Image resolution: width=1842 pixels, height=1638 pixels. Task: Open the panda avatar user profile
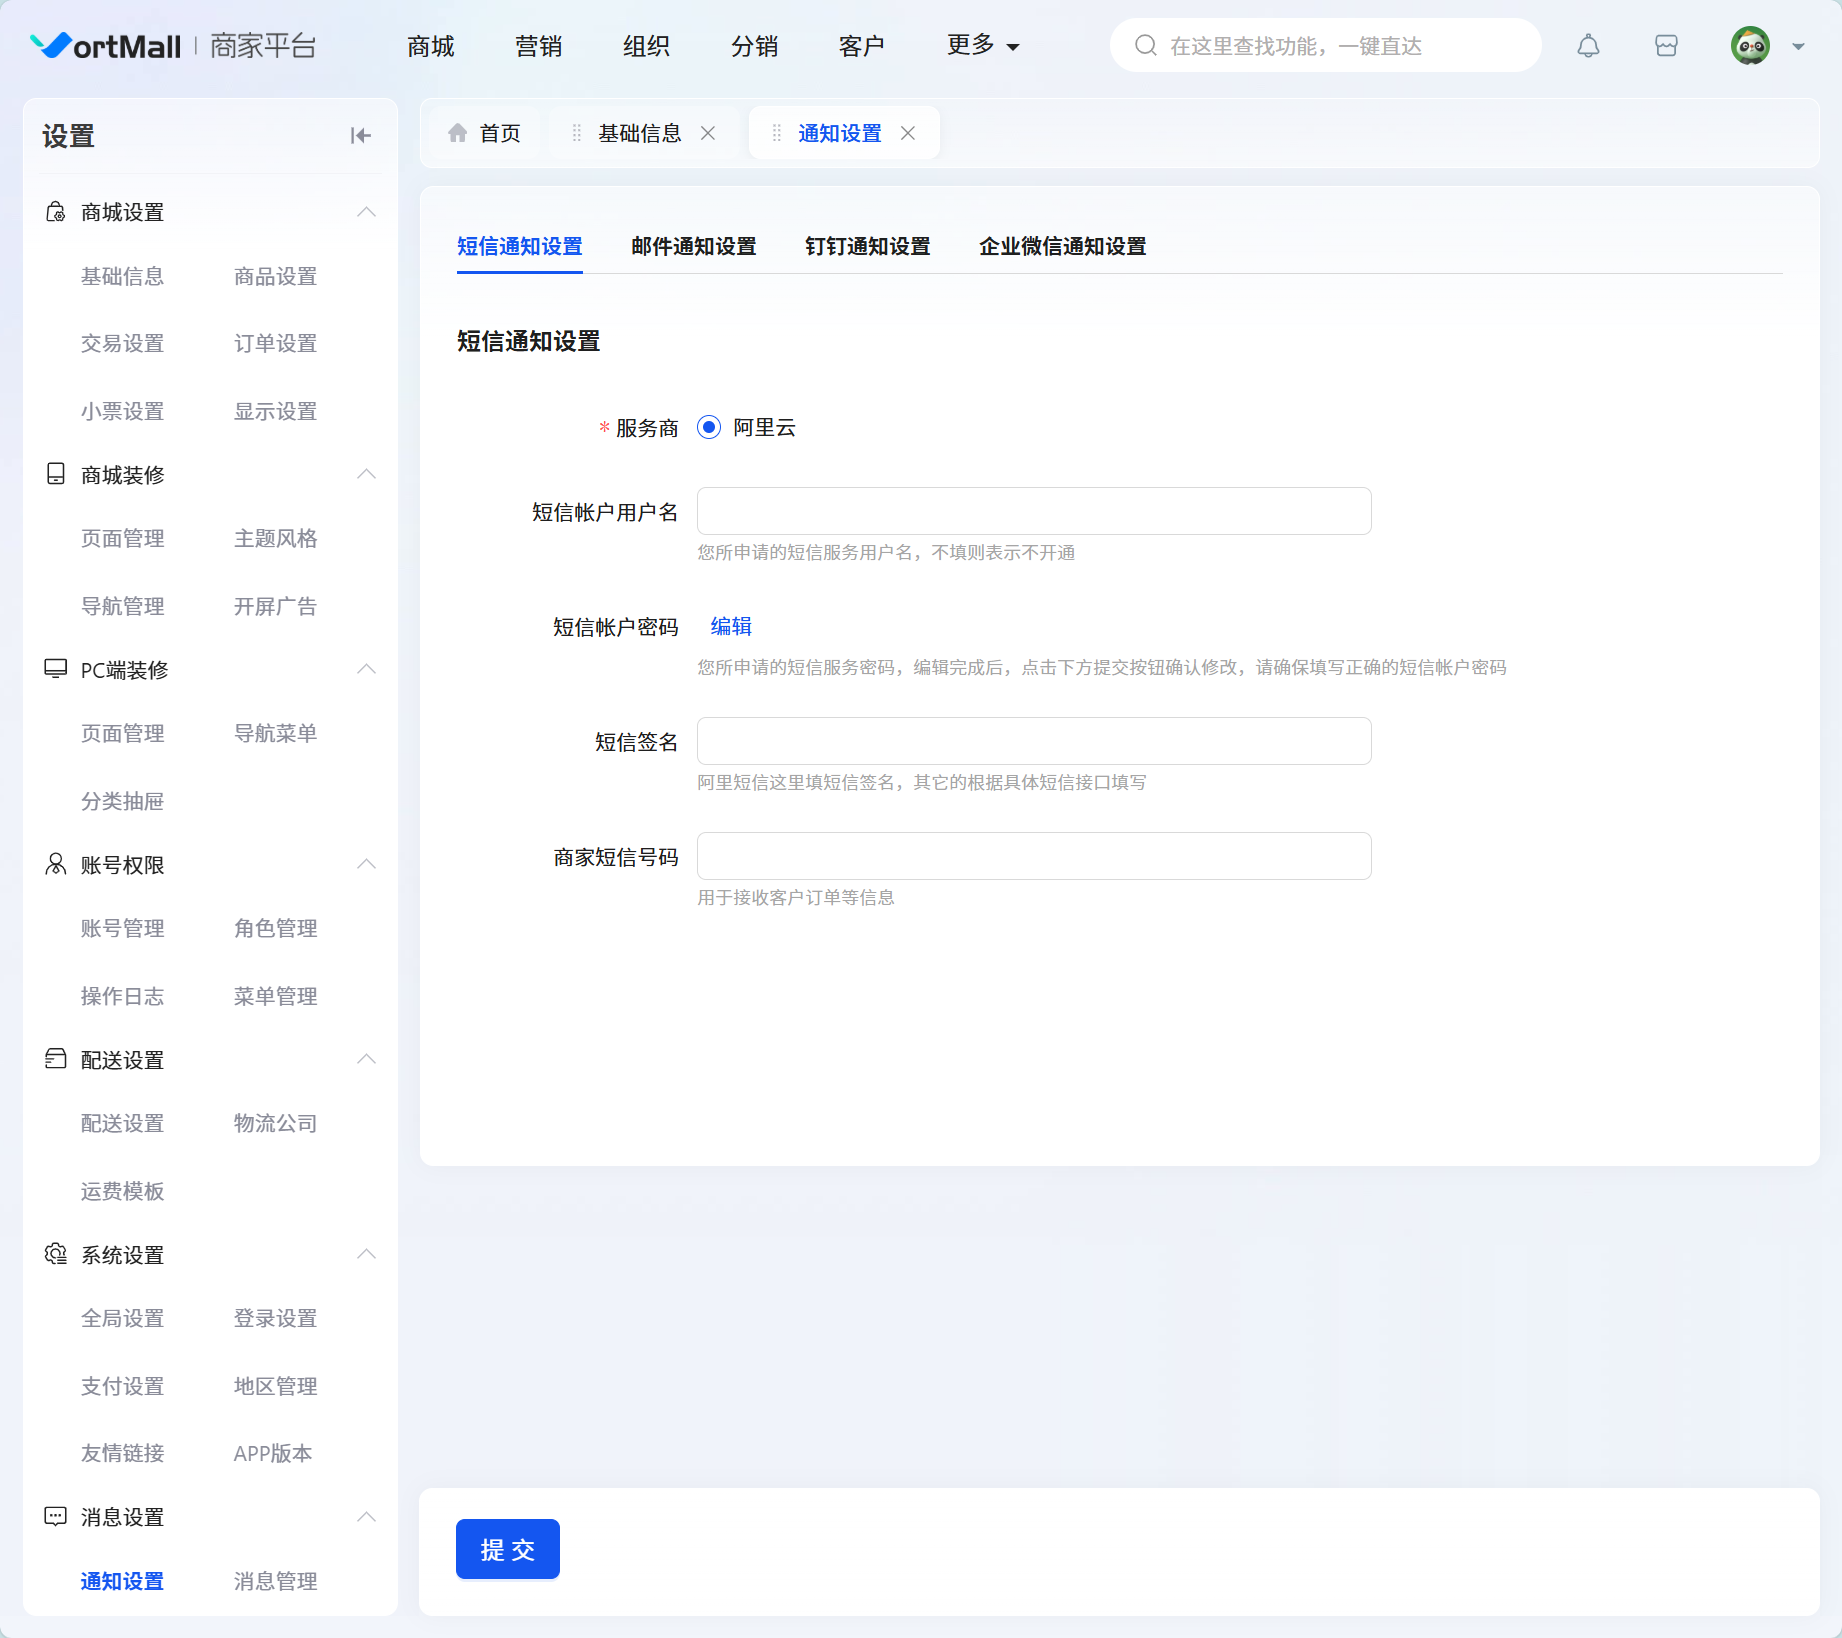point(1750,46)
